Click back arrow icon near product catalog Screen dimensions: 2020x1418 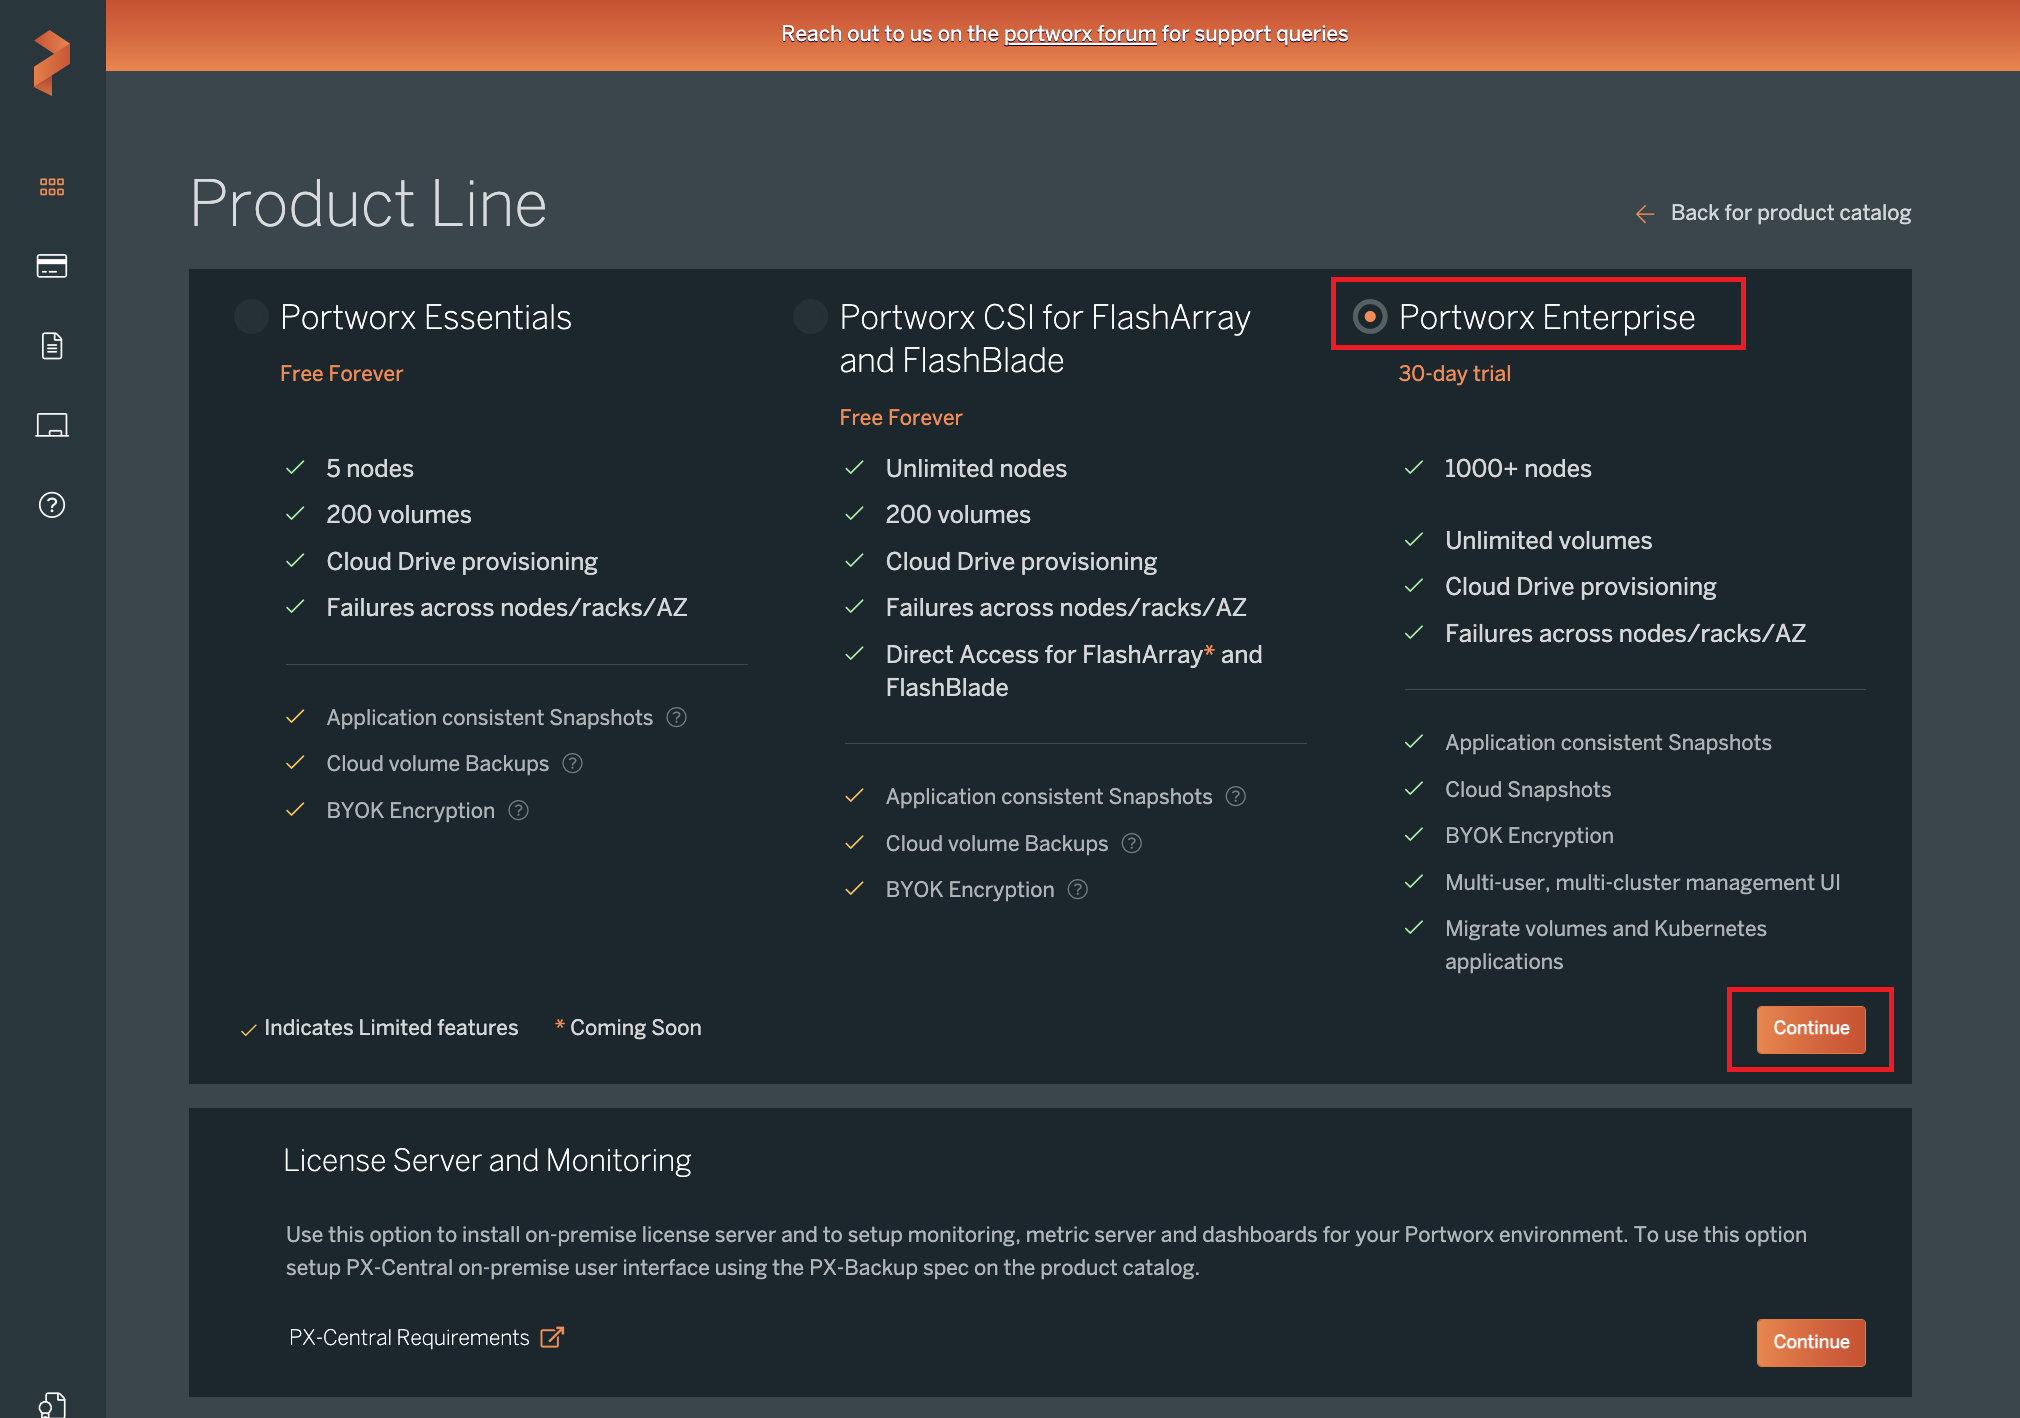point(1645,214)
